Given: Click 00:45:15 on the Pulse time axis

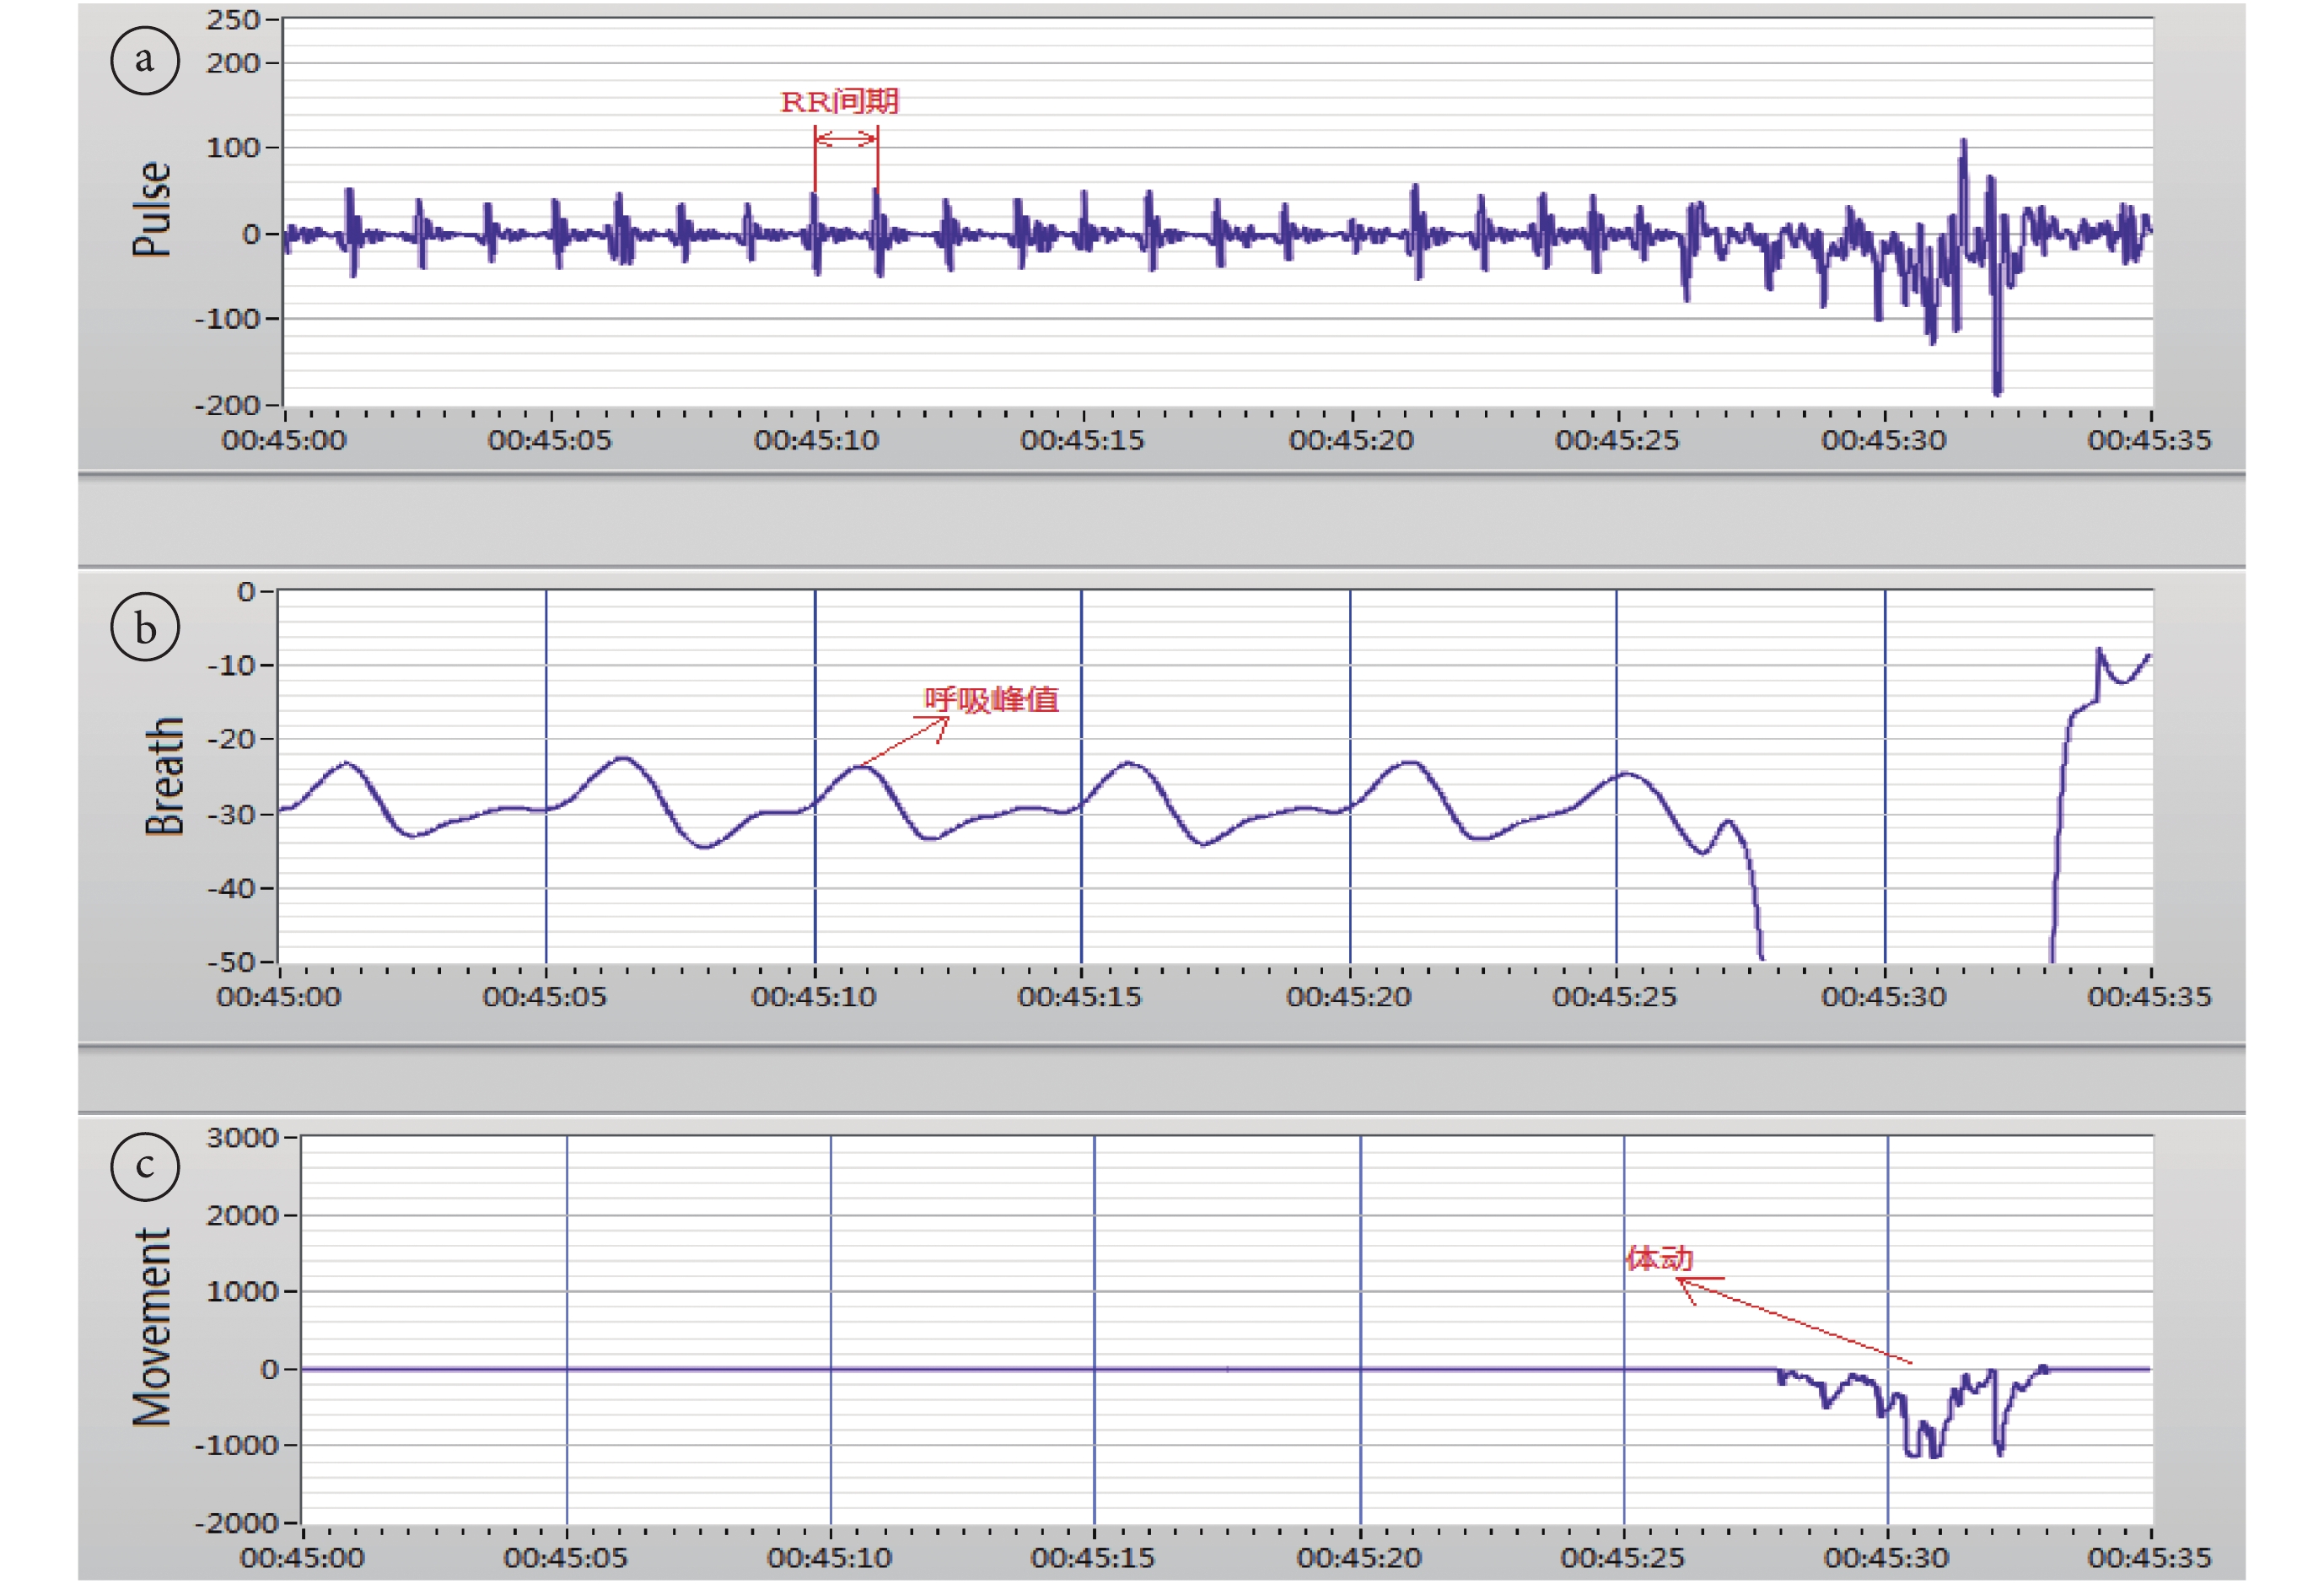Looking at the screenshot, I should click(1083, 440).
